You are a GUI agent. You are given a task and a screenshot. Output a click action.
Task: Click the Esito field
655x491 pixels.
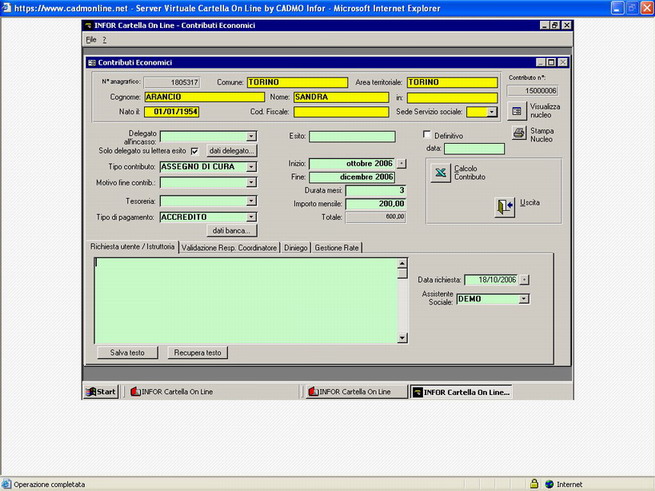pos(352,136)
